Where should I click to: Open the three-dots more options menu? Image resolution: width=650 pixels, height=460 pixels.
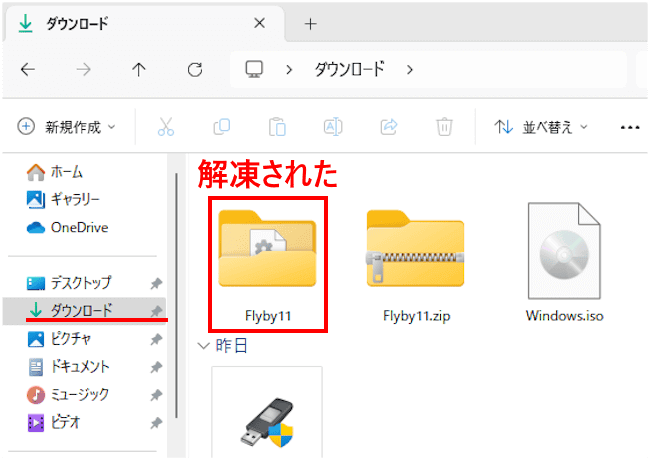630,127
